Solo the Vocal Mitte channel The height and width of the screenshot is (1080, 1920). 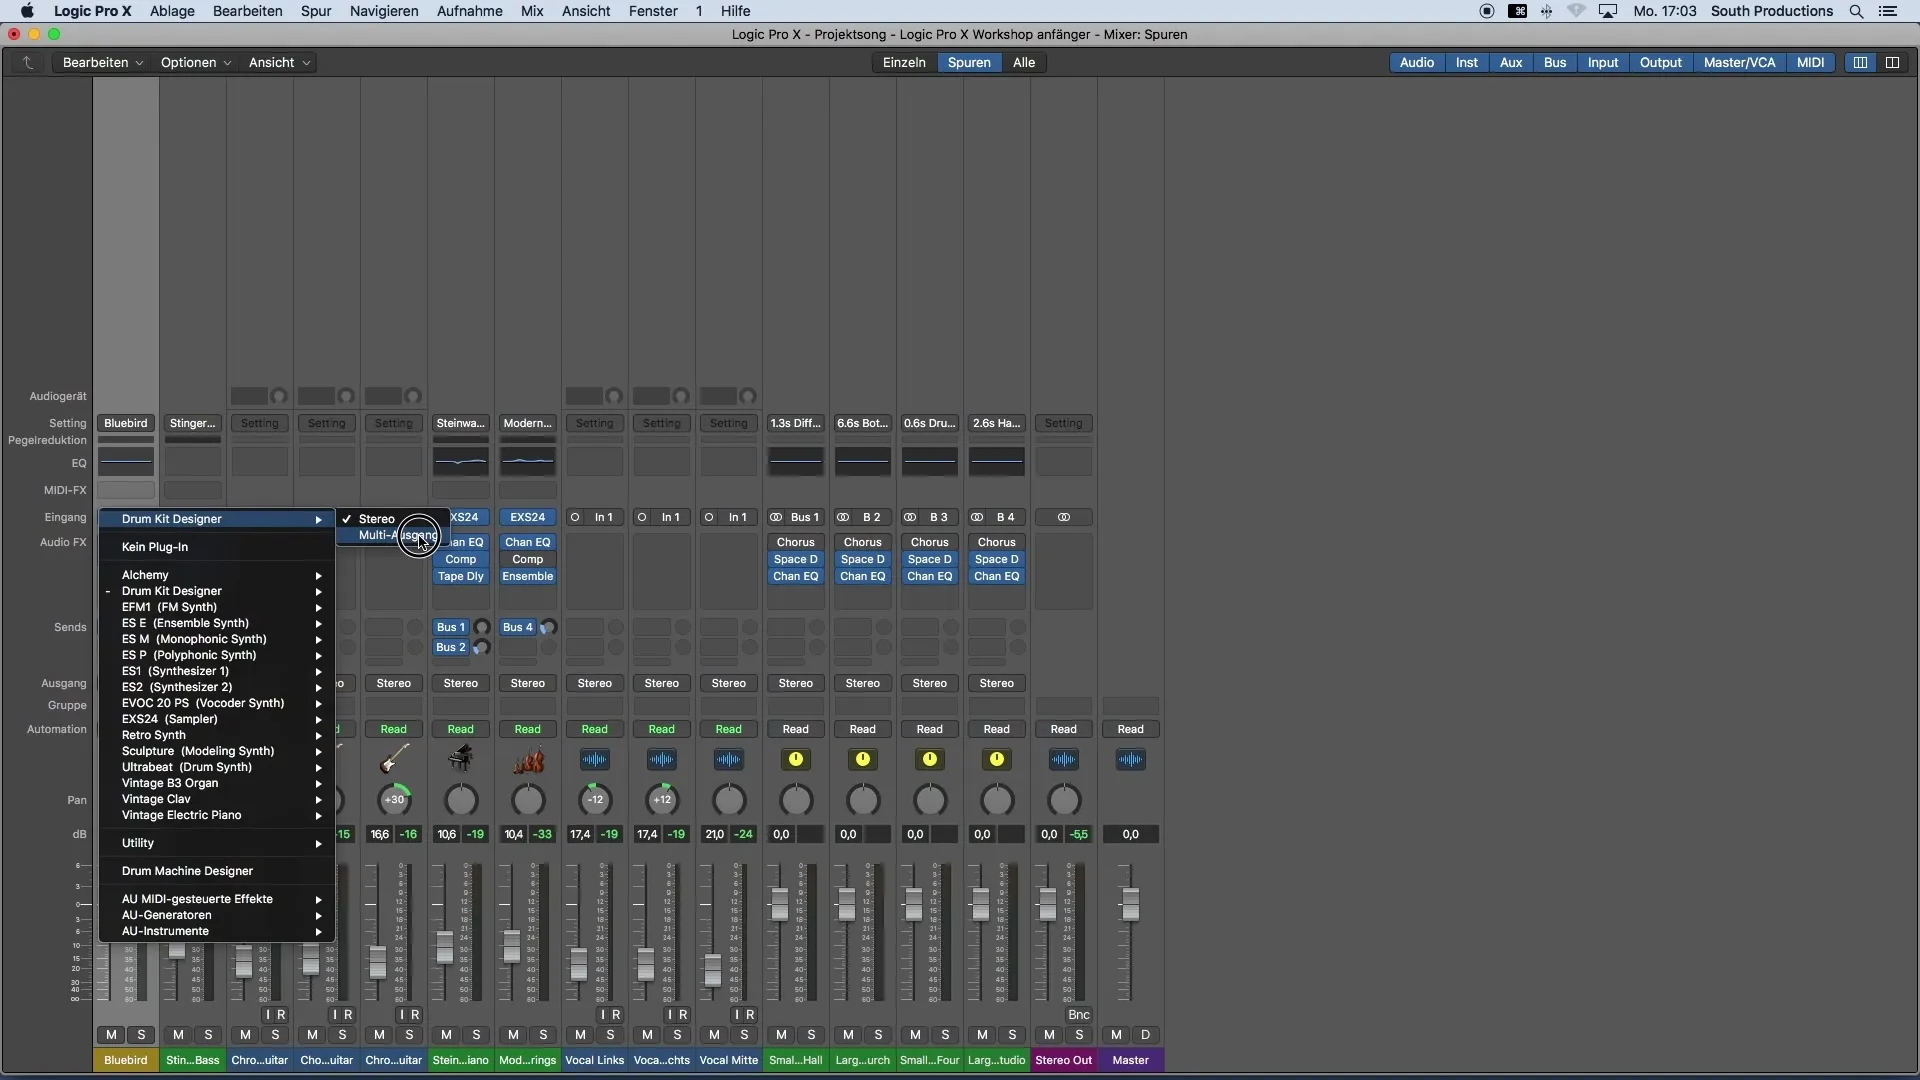tap(744, 1036)
